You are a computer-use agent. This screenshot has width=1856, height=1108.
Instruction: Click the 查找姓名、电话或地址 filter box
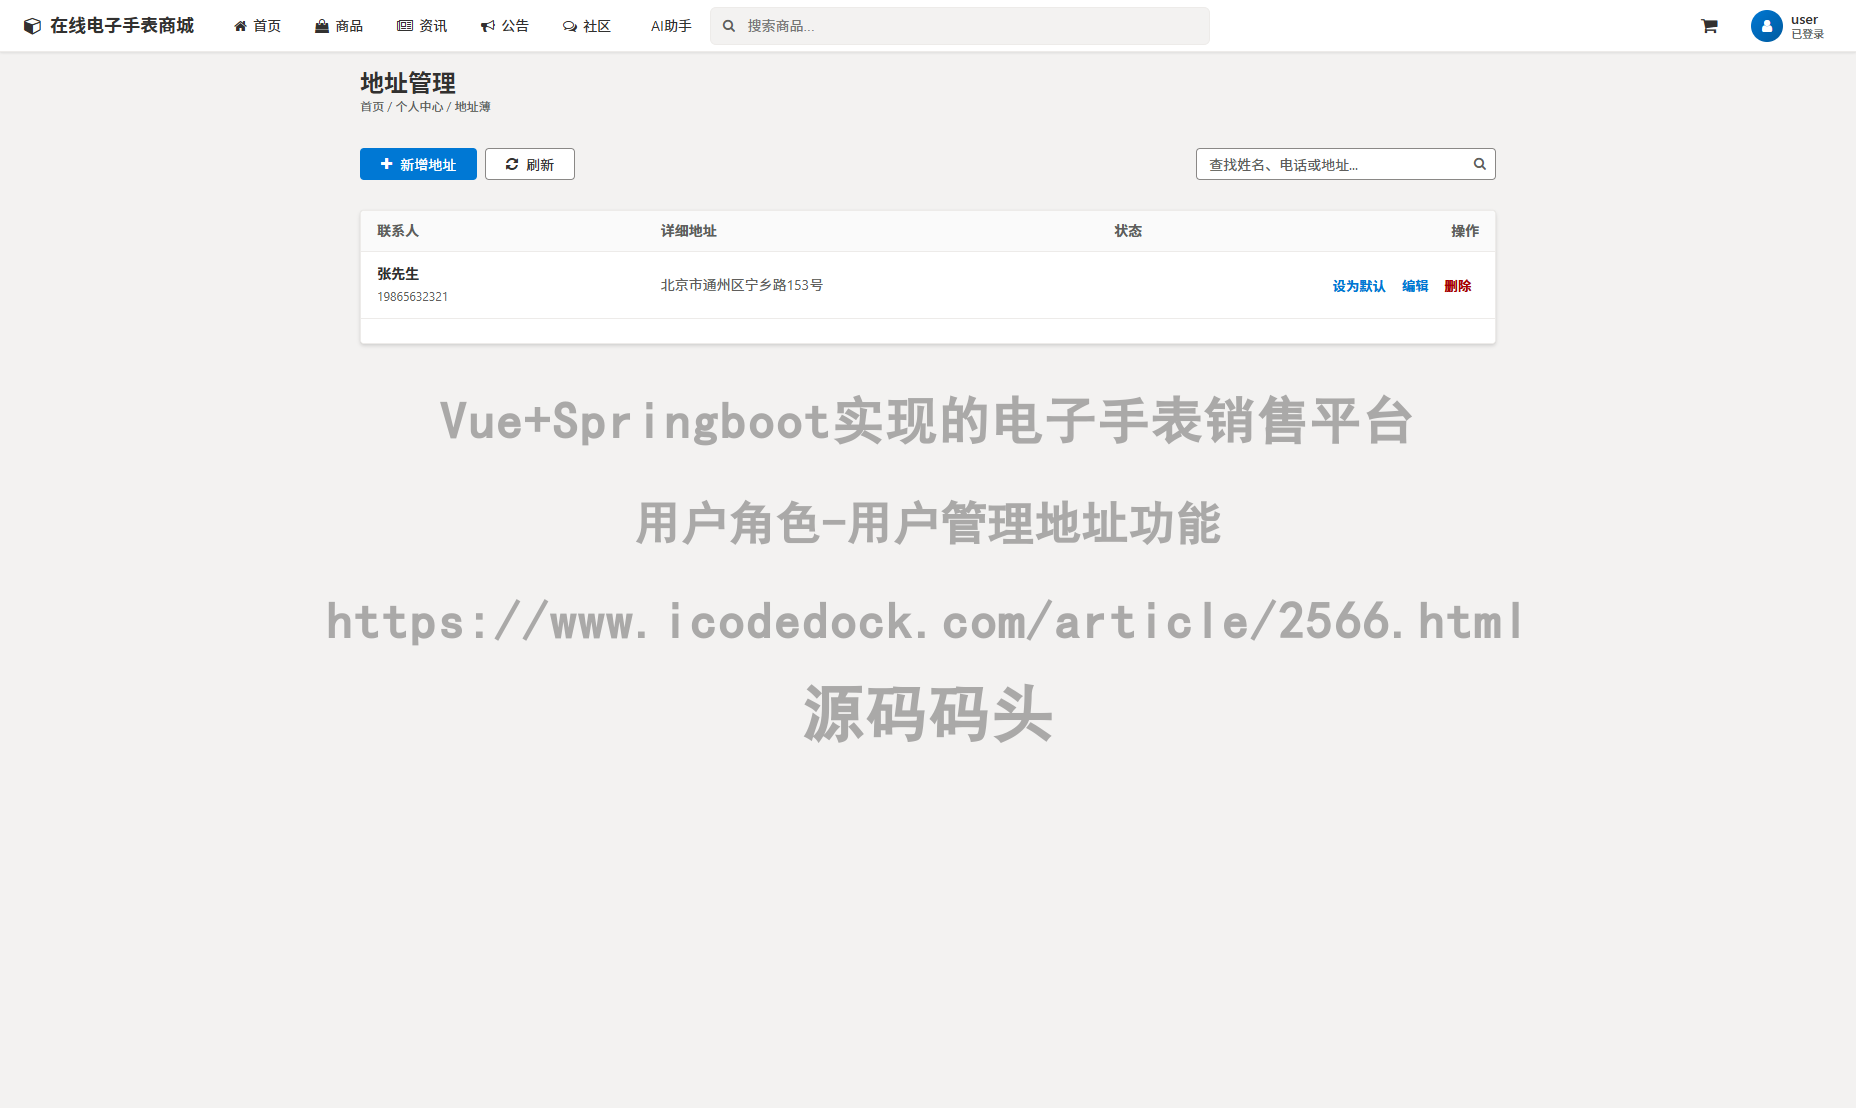point(1330,163)
